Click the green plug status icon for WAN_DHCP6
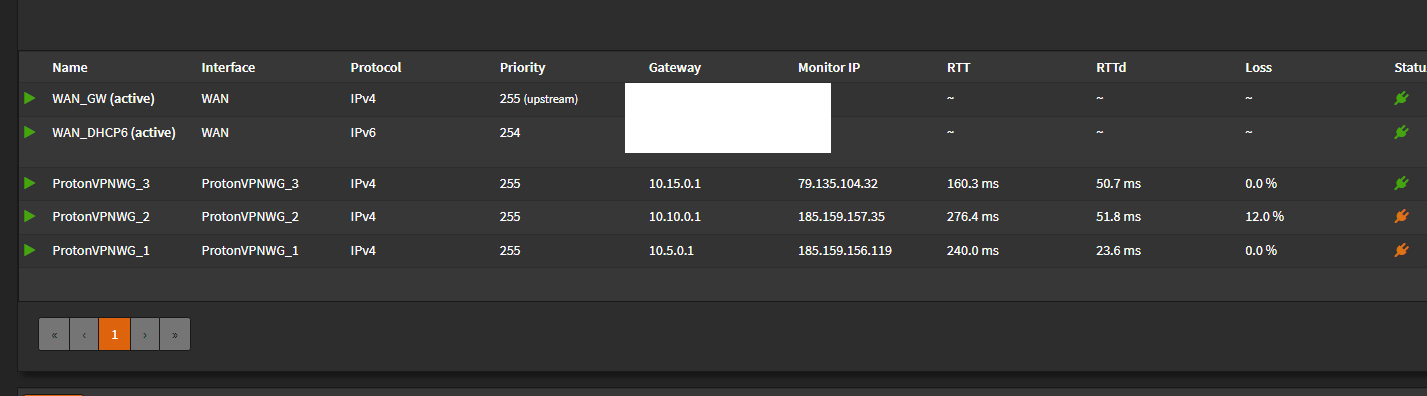This screenshot has width=1427, height=396. tap(1401, 132)
